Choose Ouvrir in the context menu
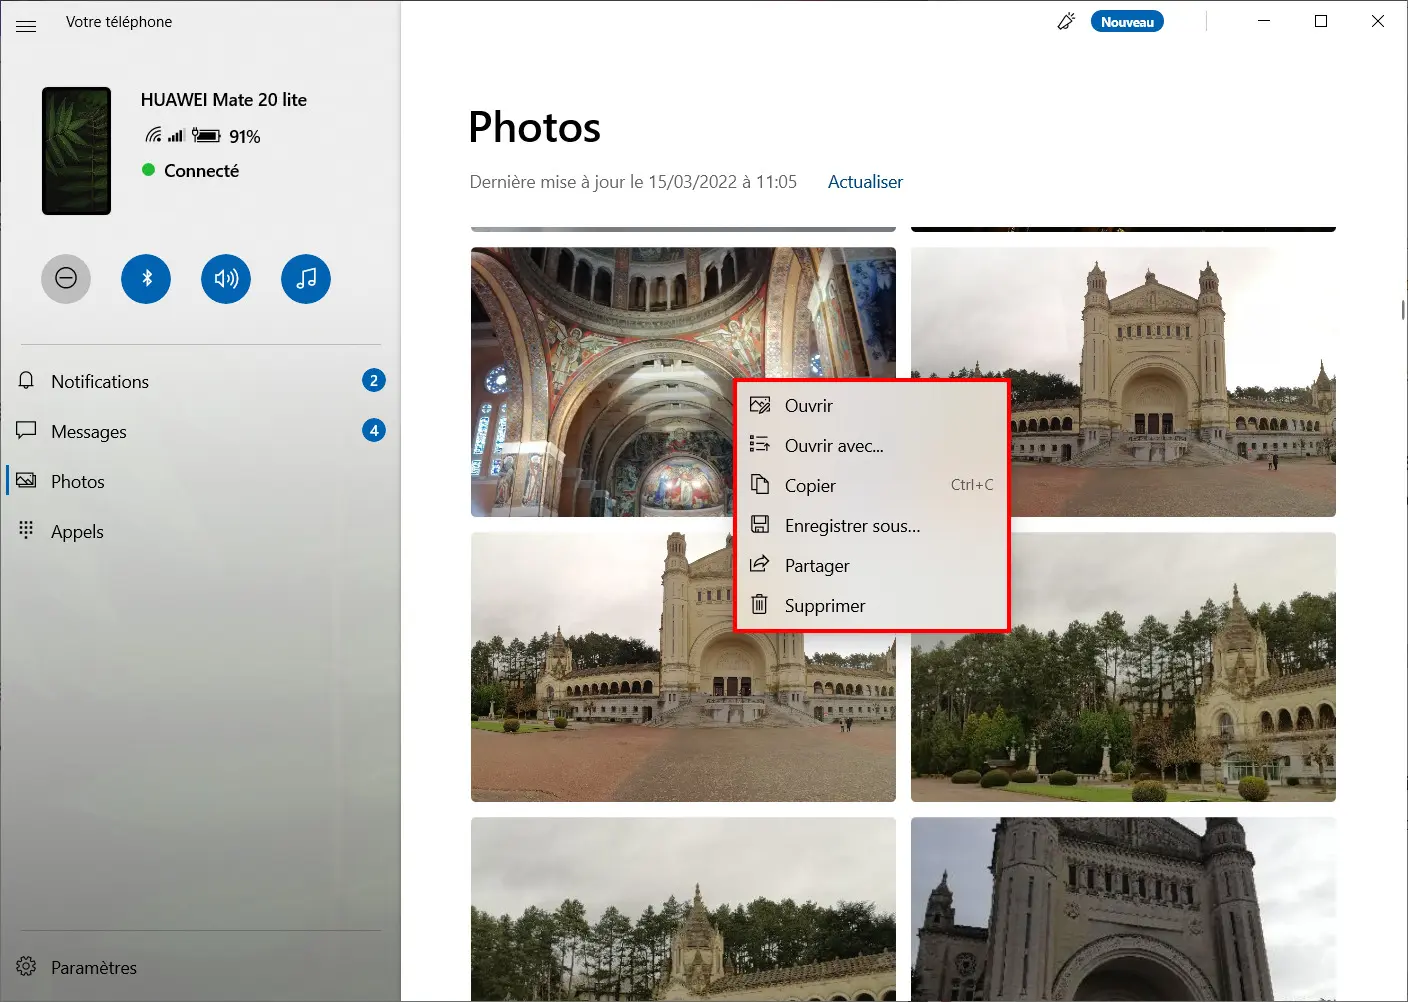Viewport: 1408px width, 1002px height. coord(872,405)
